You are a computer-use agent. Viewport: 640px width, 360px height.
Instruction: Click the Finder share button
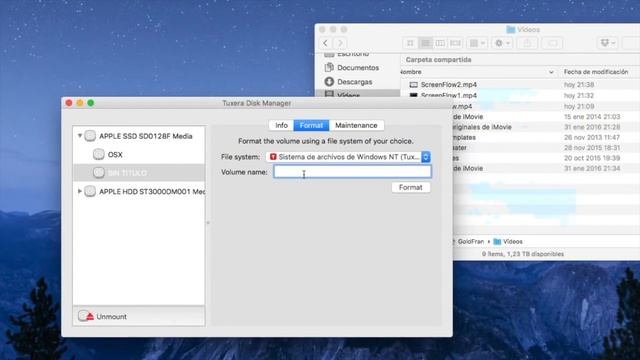click(527, 43)
